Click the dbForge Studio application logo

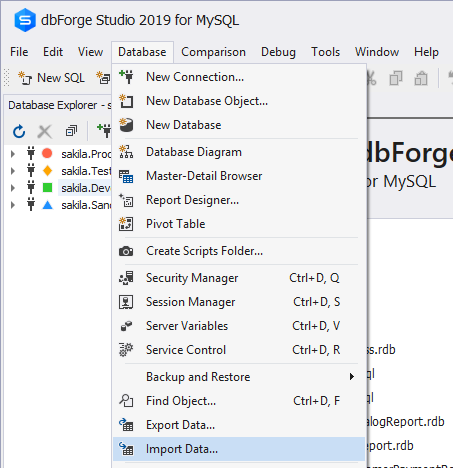[25, 20]
